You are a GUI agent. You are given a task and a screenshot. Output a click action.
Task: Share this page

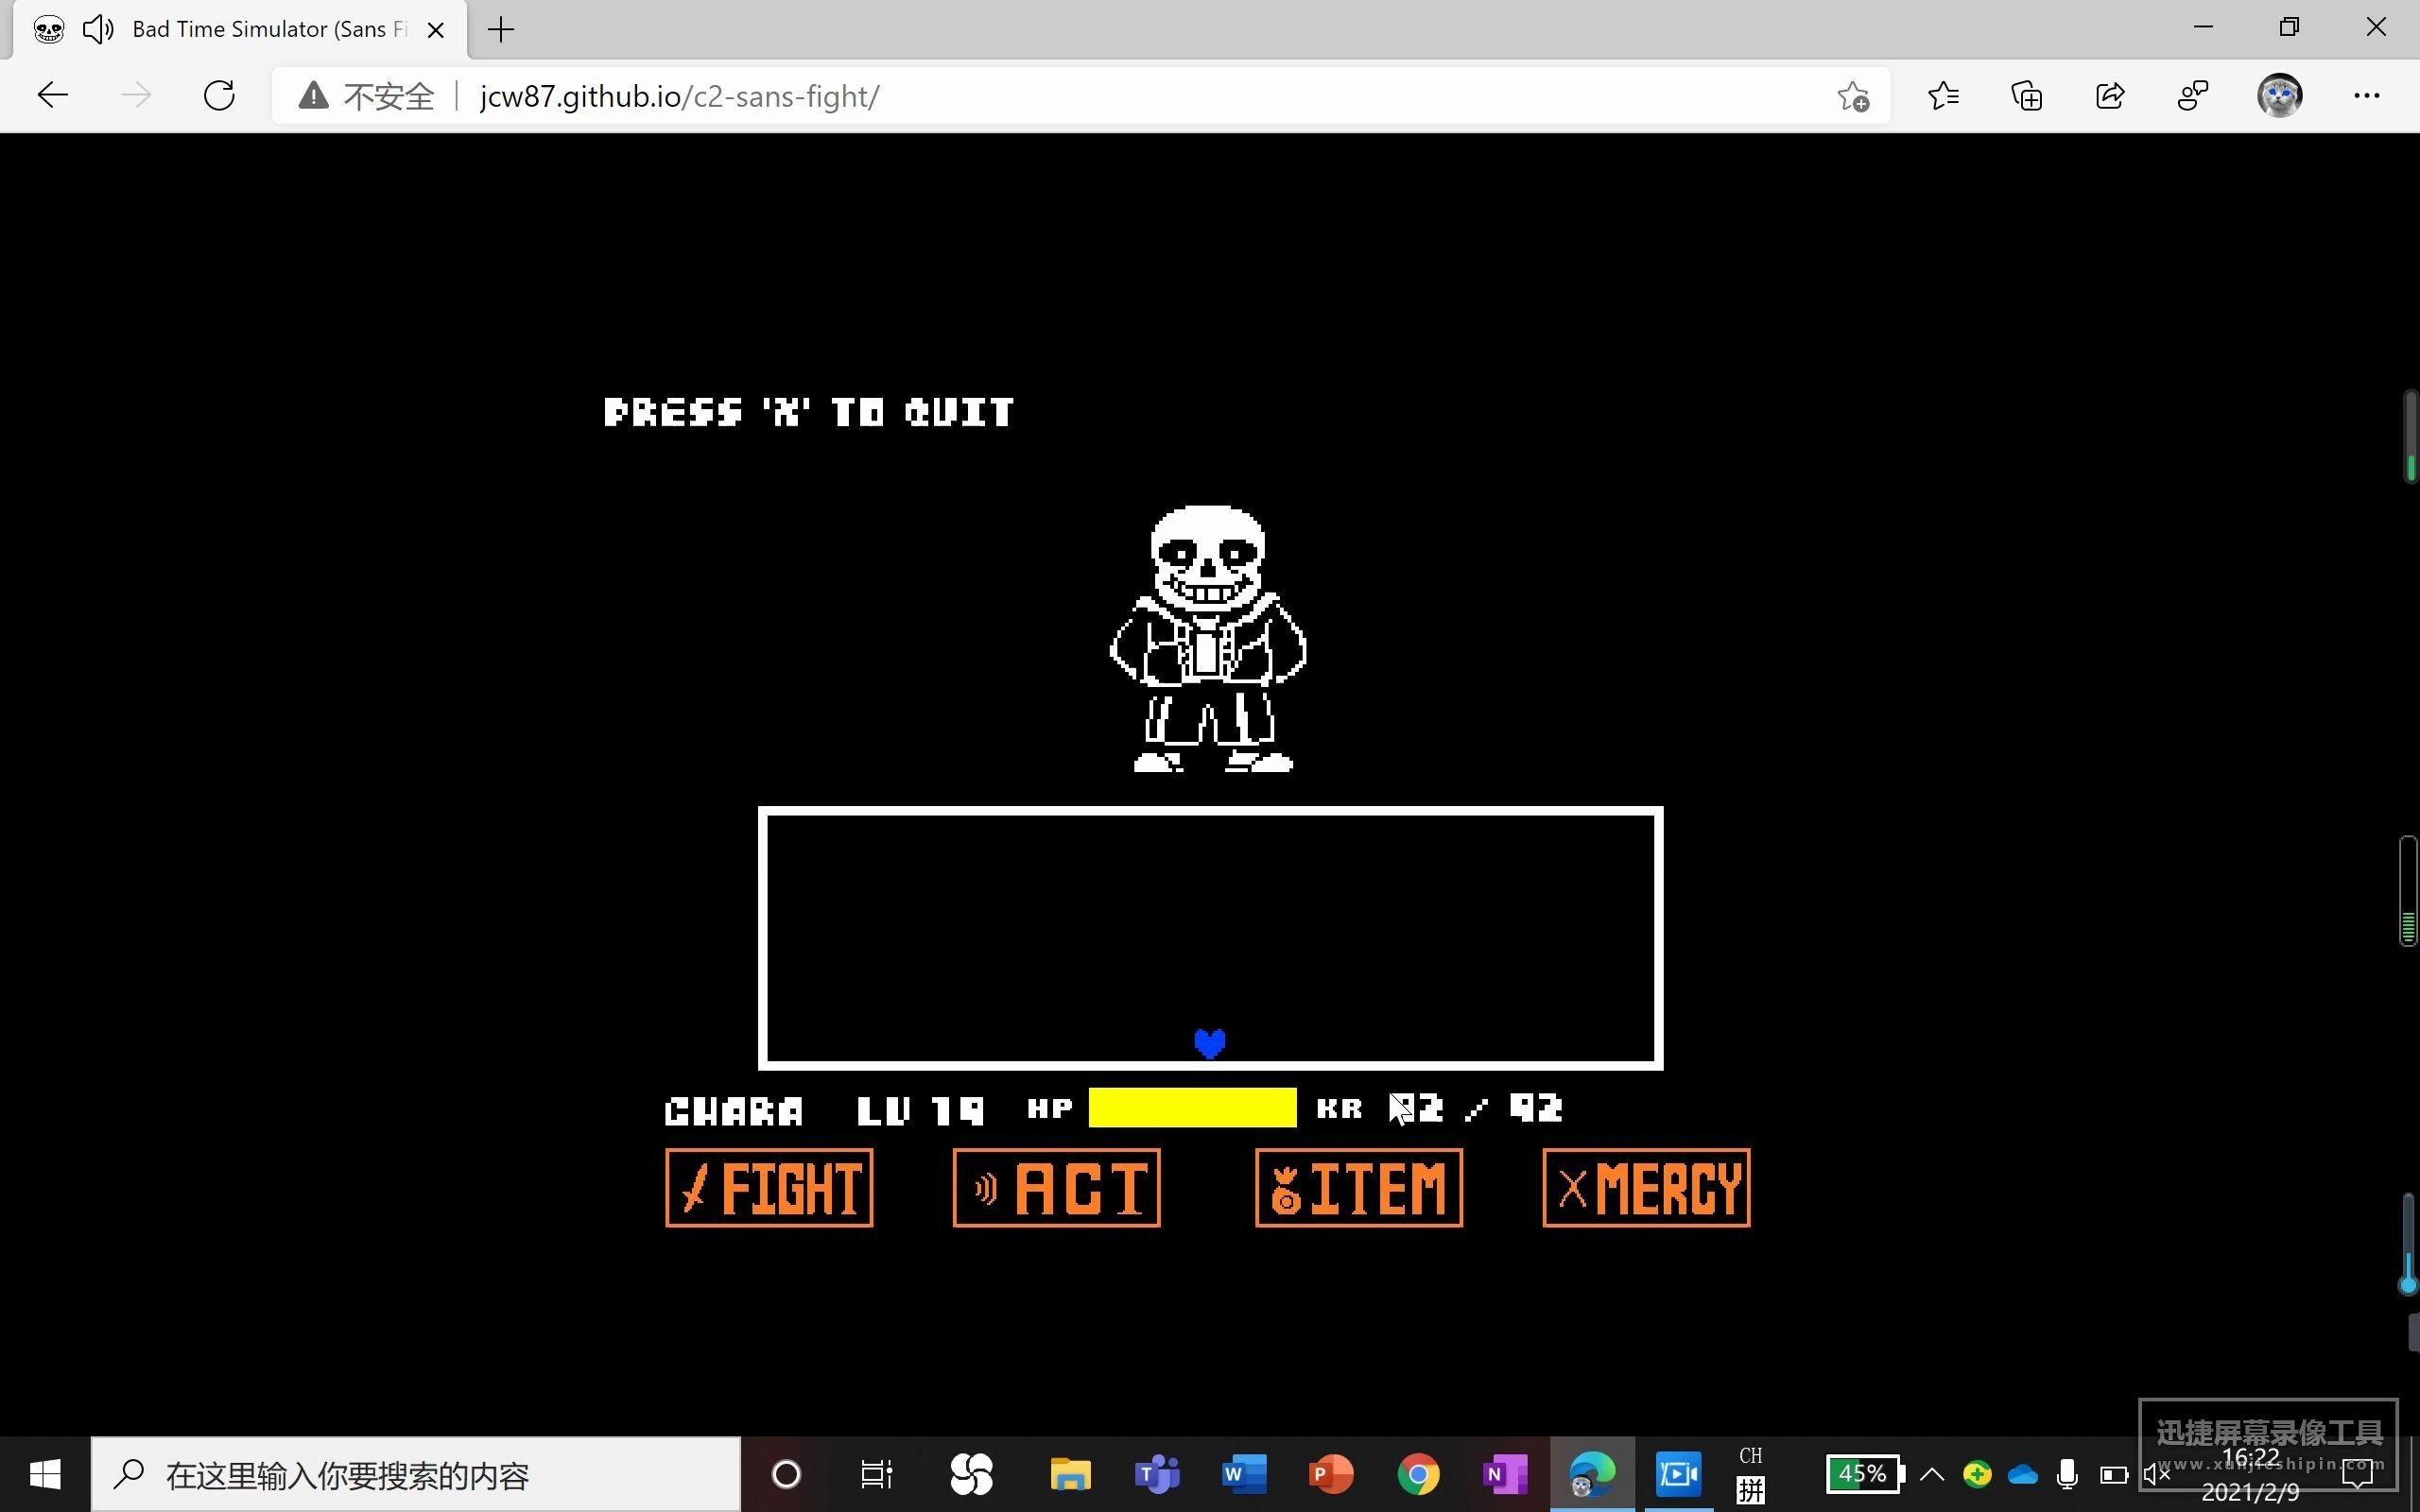coord(2110,96)
